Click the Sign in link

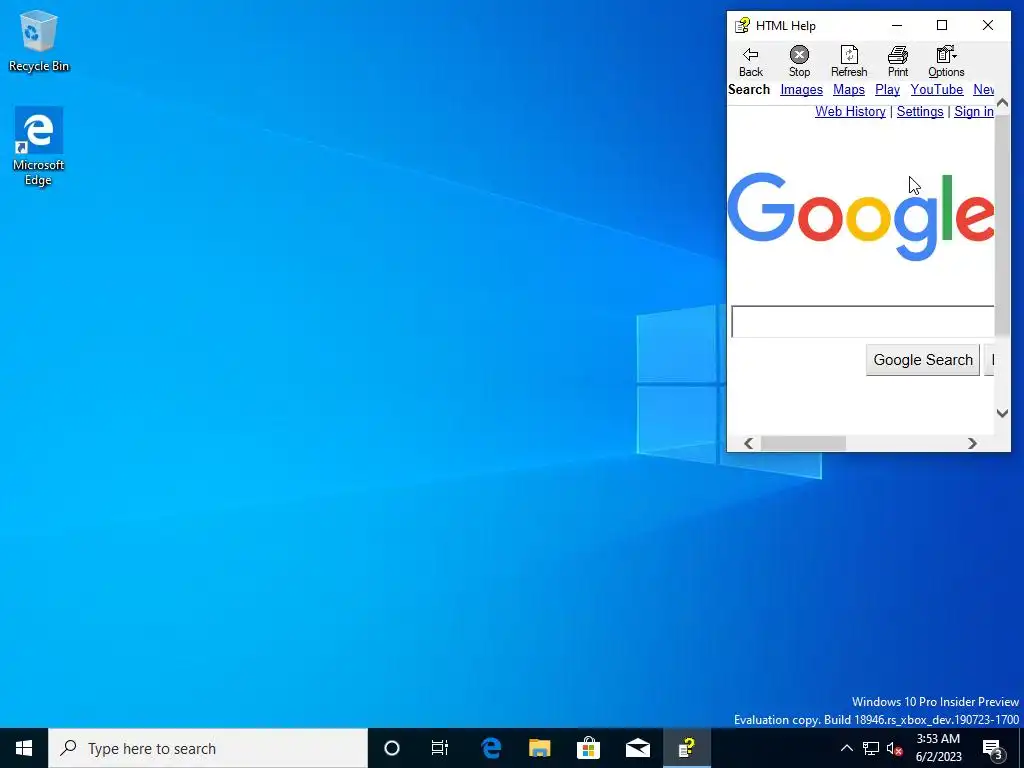(974, 112)
